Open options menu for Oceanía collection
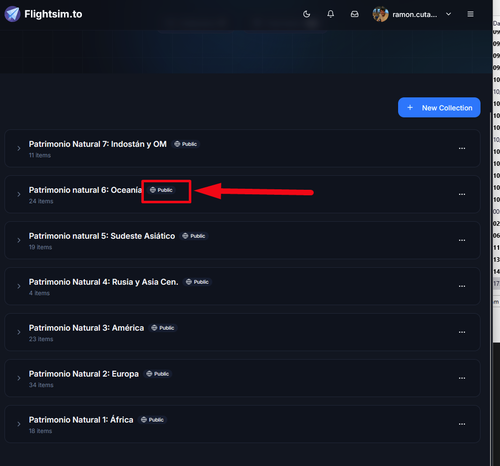 (x=462, y=194)
